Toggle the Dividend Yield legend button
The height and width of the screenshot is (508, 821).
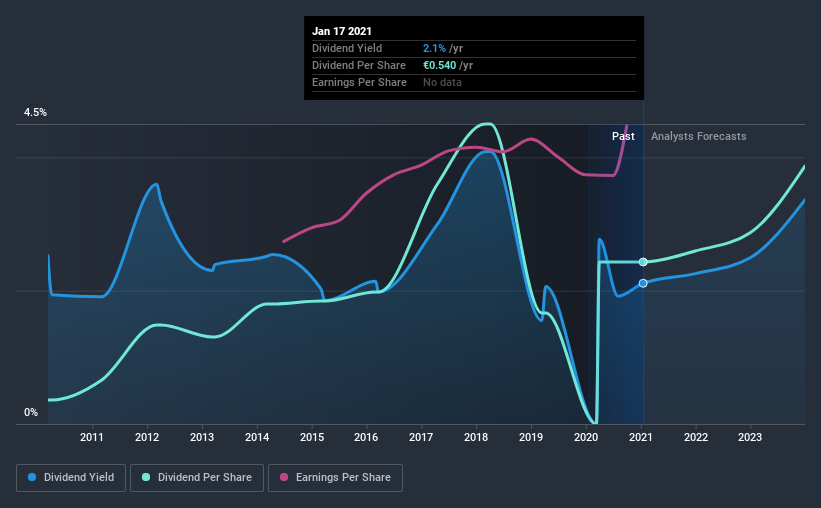pos(71,478)
